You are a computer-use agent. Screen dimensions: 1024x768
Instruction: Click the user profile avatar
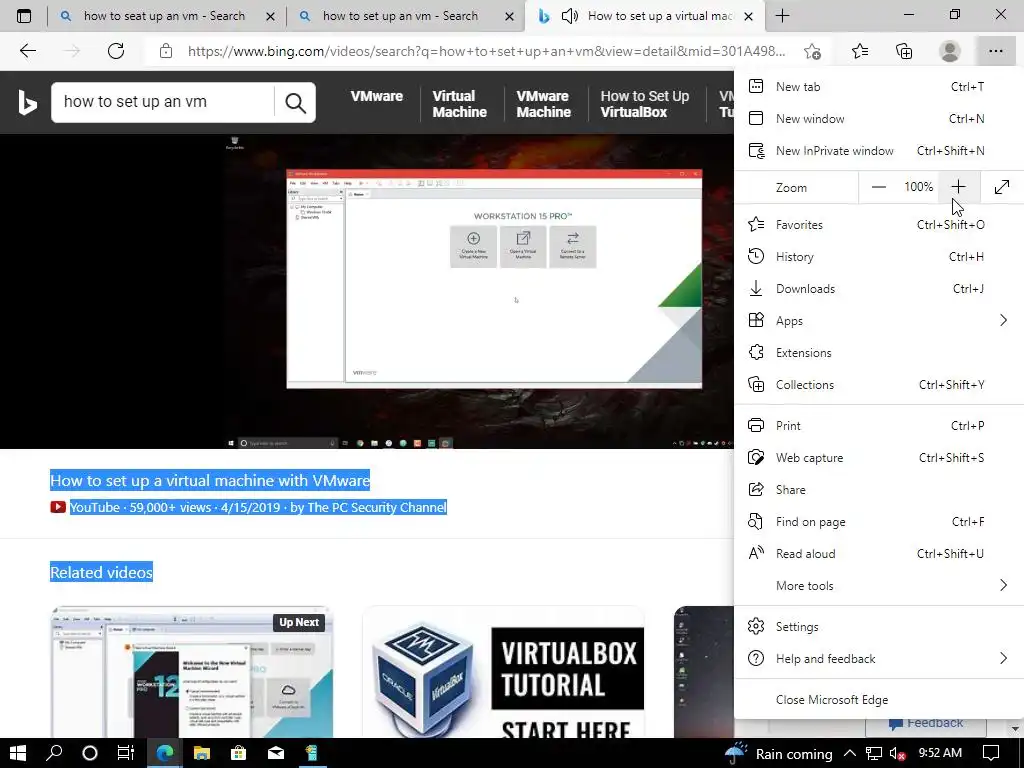(x=950, y=51)
